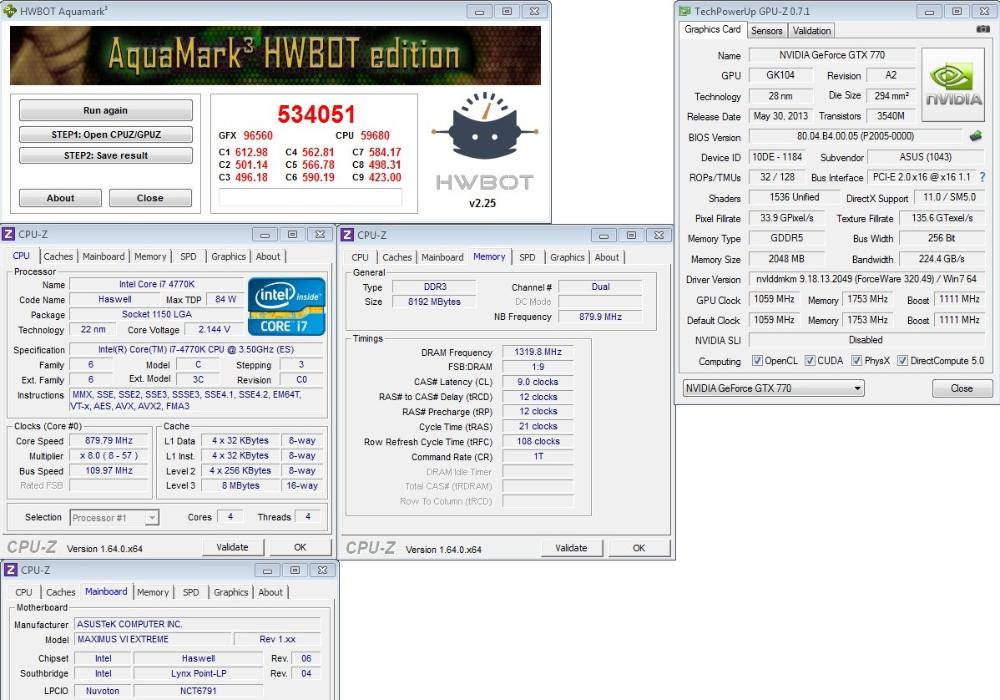Open Mainboard tab in CPU-Z CPU window
Viewport: 1000px width, 700px height.
pos(103,256)
